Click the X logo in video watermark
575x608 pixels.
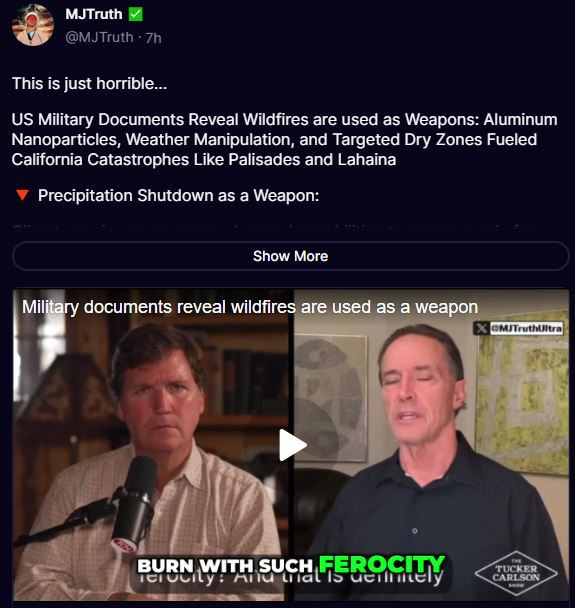481,328
